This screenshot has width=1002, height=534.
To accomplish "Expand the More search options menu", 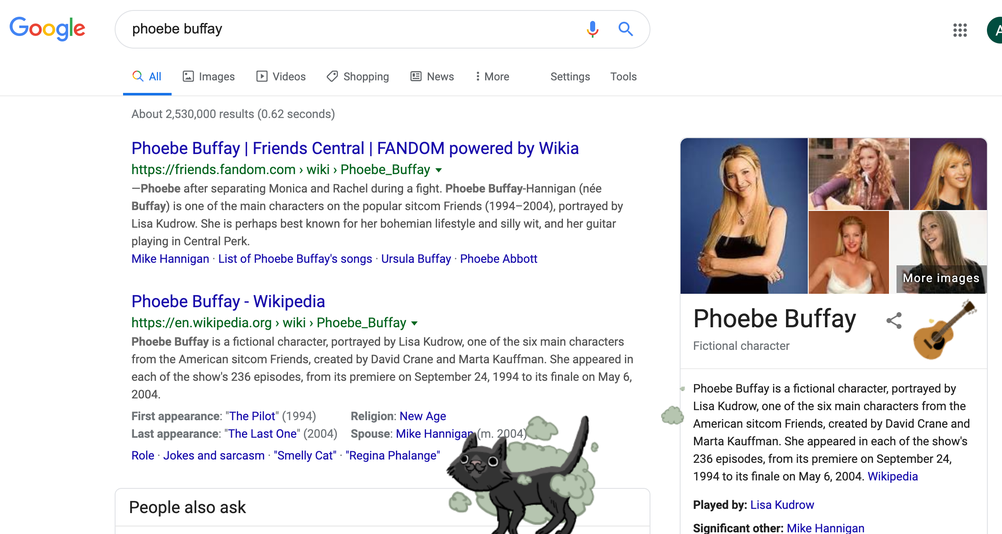I will click(492, 77).
